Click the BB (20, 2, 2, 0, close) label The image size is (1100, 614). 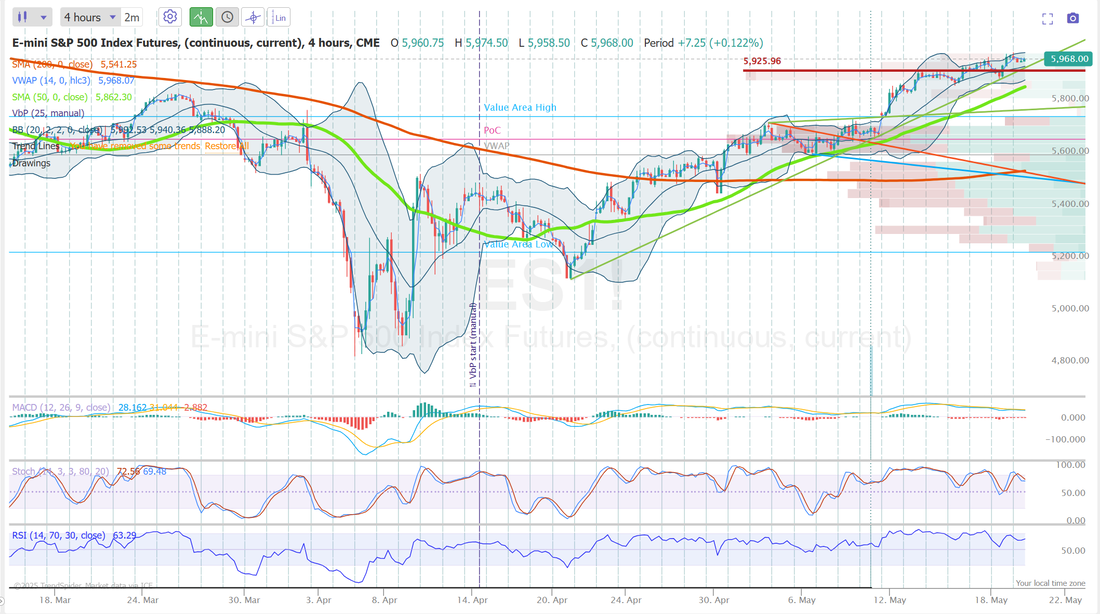[58, 130]
